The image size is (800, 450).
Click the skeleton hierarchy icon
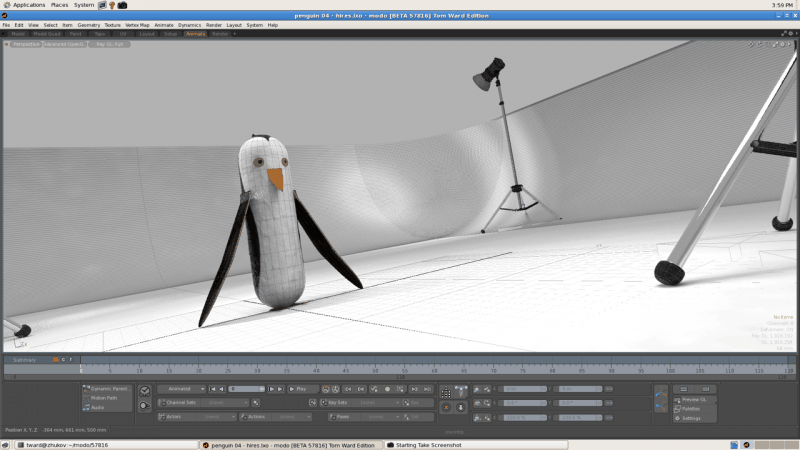[x=446, y=392]
